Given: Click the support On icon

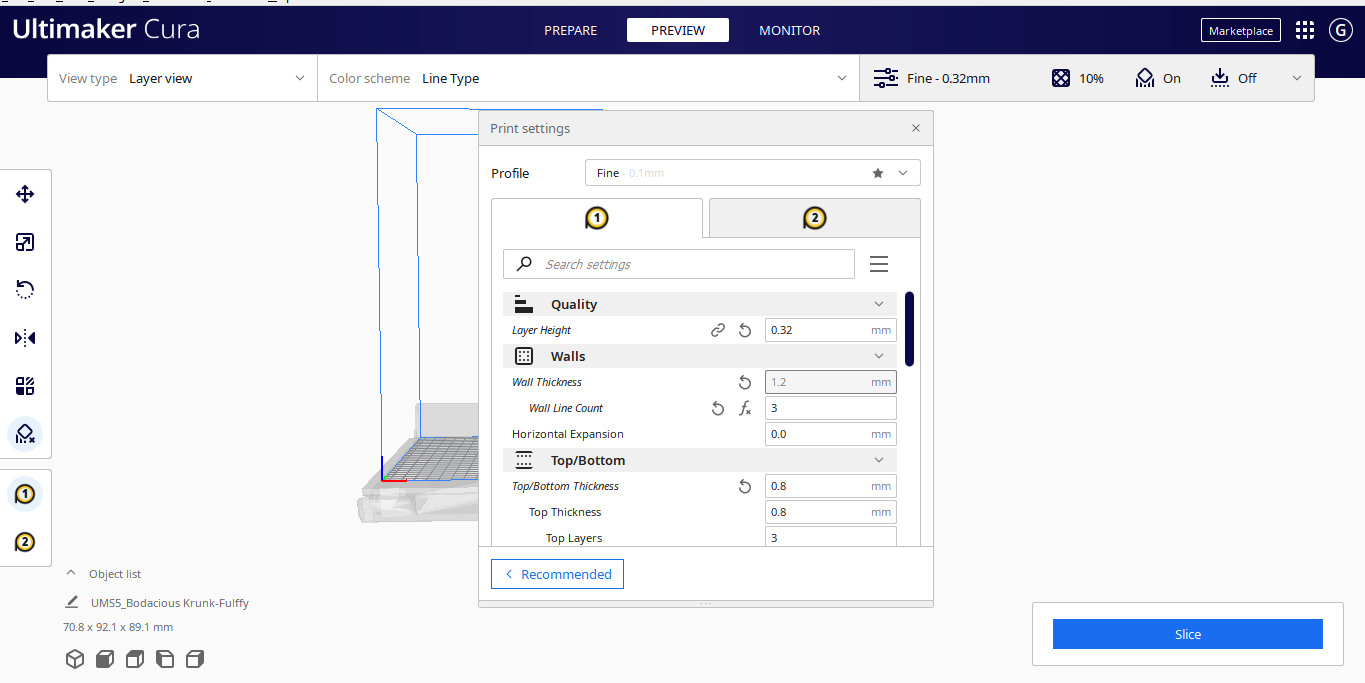Looking at the screenshot, I should 1145,78.
